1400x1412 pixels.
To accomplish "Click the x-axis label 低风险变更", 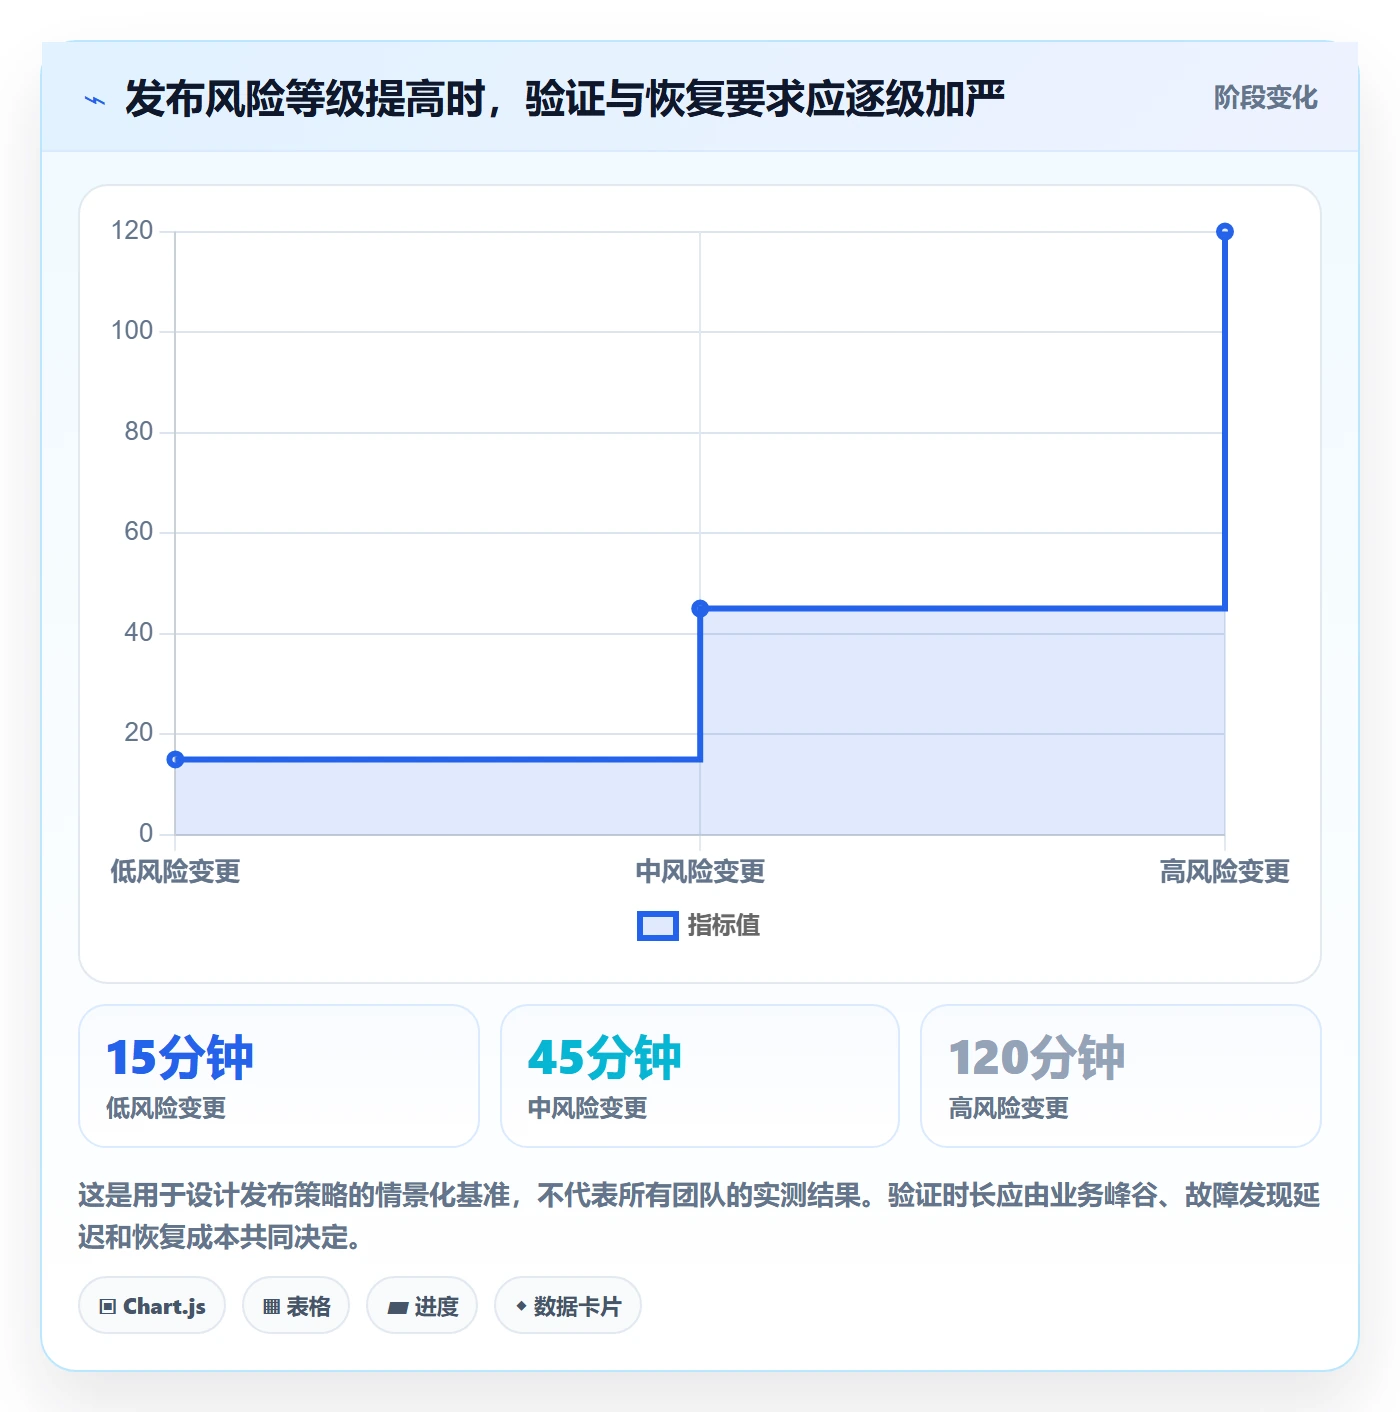I will point(175,871).
